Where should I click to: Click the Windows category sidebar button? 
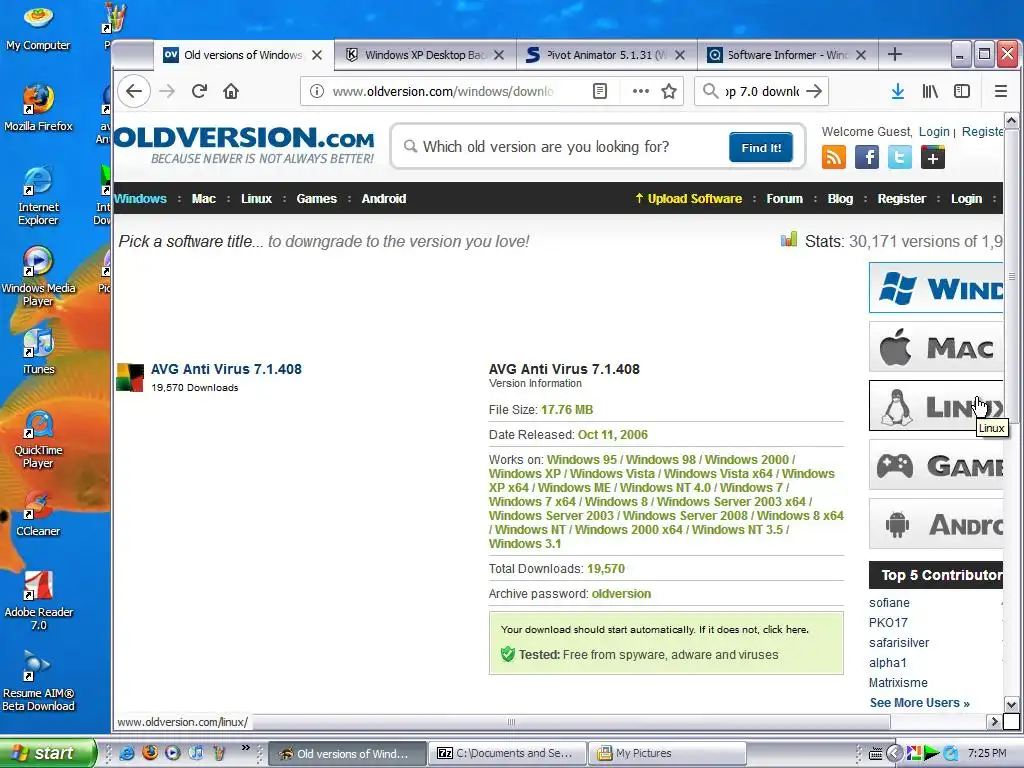(x=936, y=288)
